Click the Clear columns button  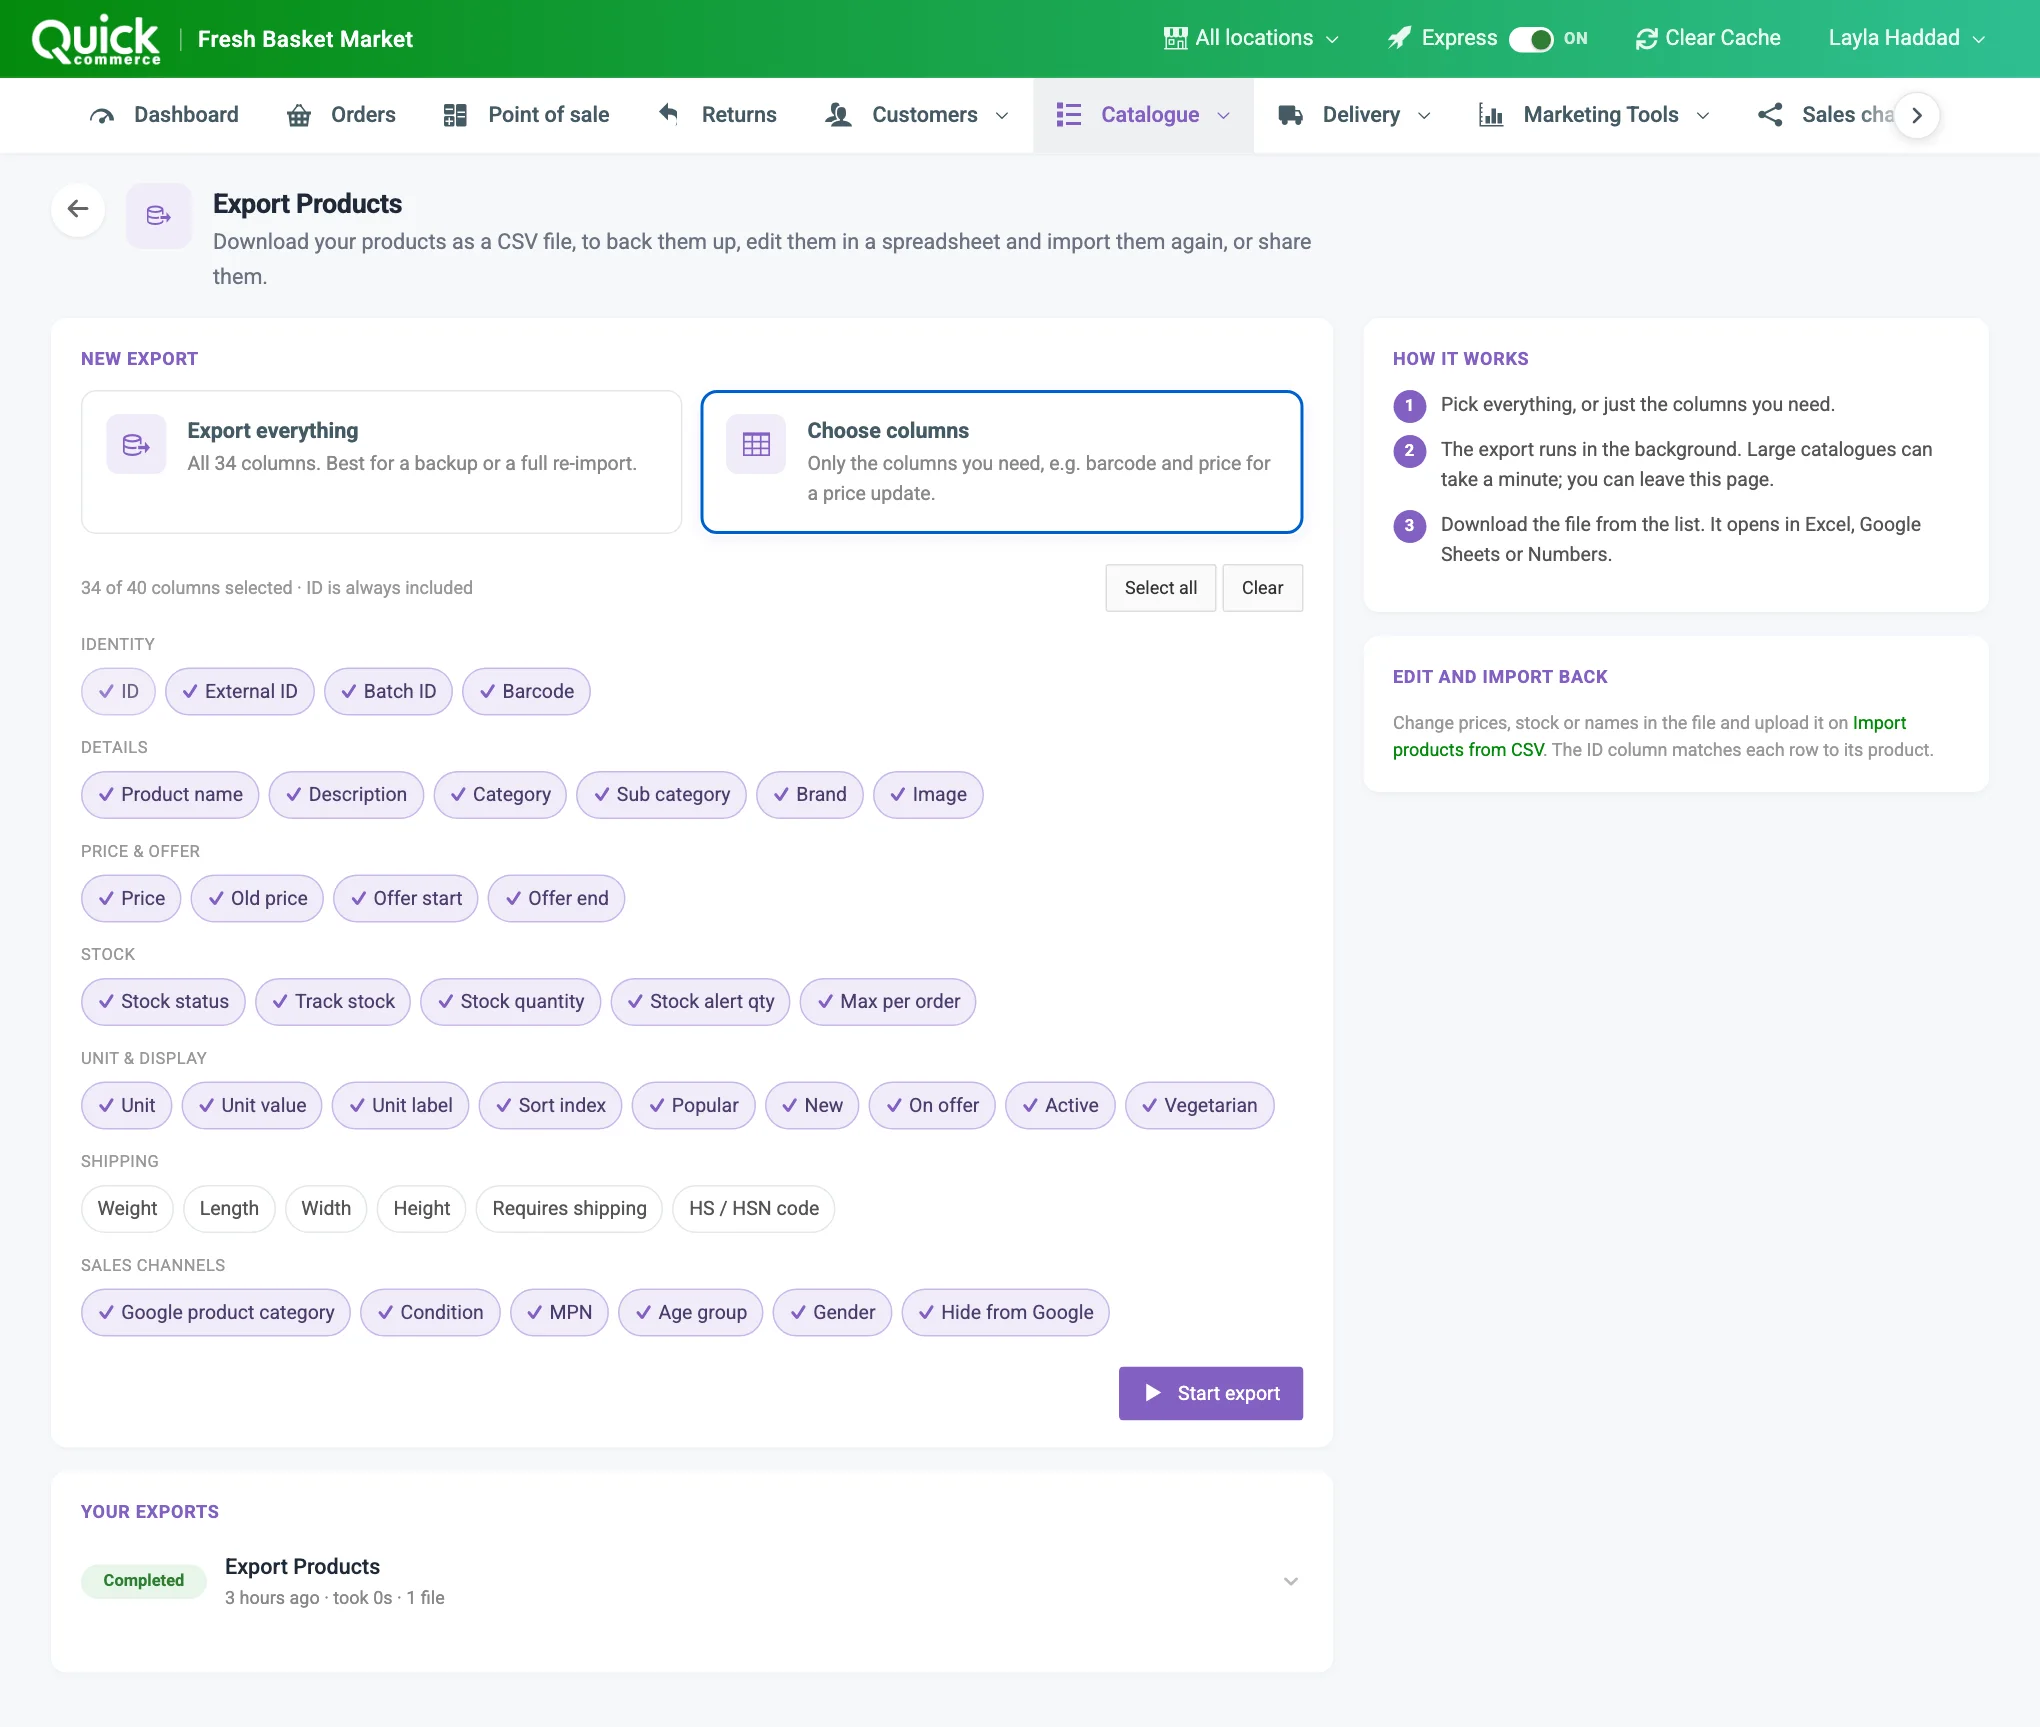click(1262, 588)
